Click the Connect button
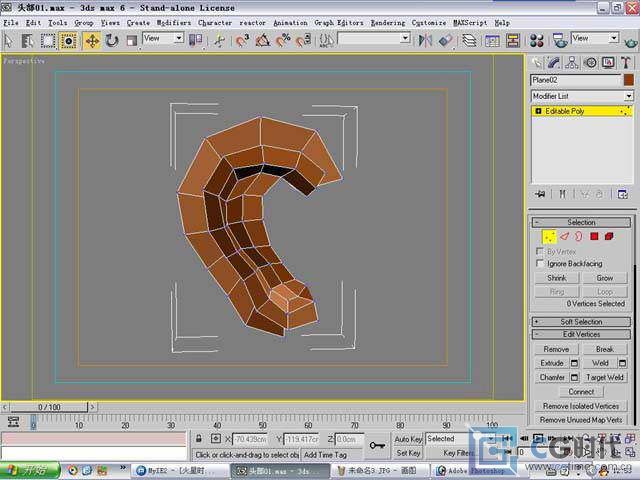 click(581, 392)
